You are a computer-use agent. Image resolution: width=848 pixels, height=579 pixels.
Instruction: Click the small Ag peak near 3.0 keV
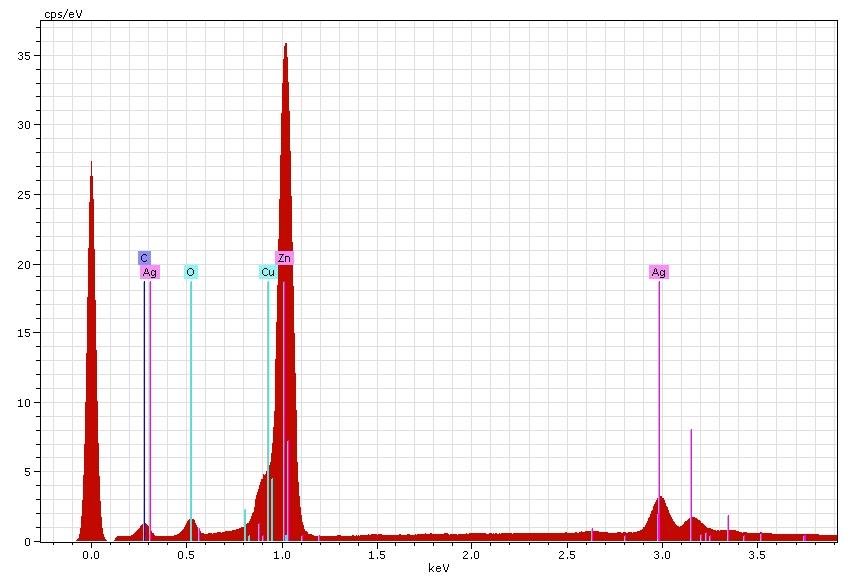click(659, 498)
